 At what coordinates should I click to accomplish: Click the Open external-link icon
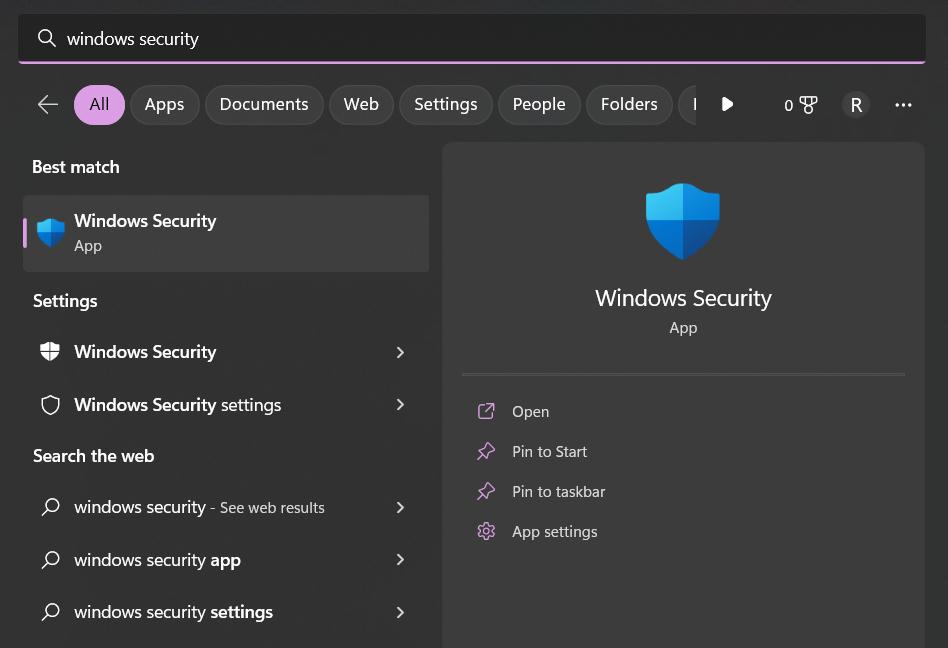point(486,412)
